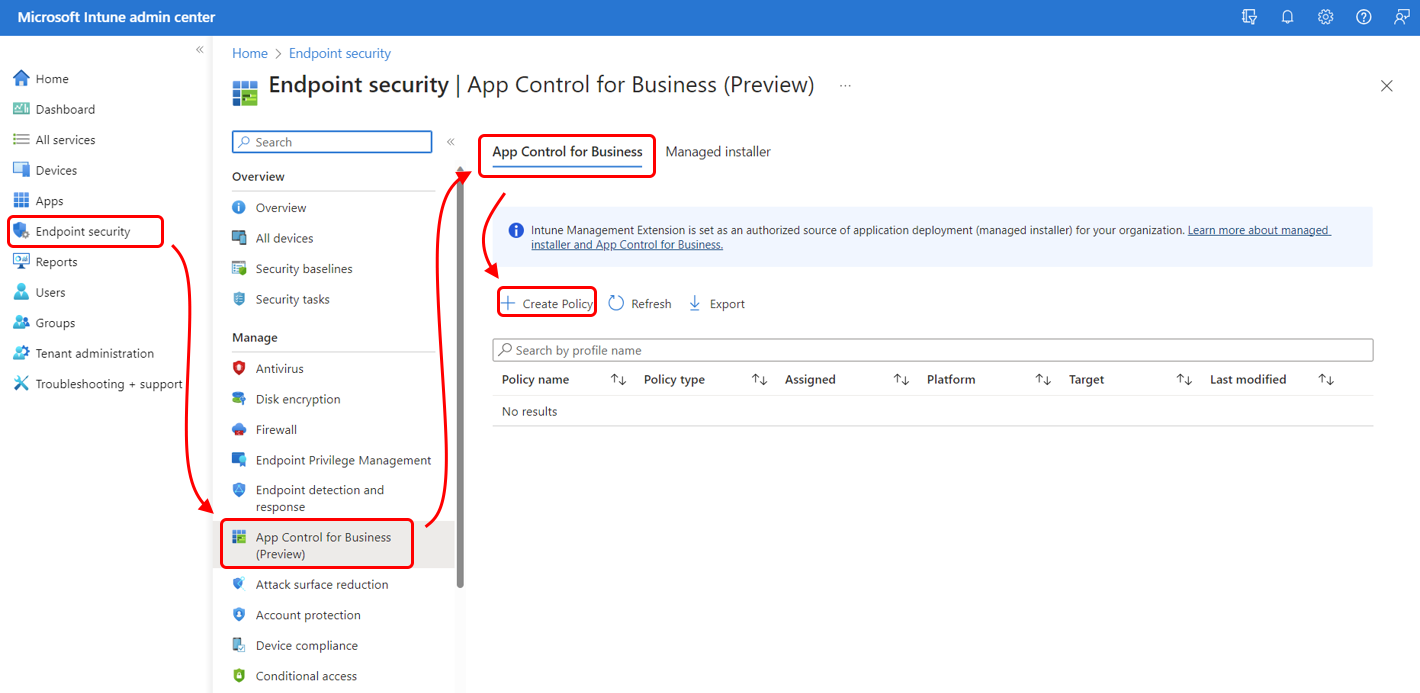Click the Firewall cloud icon
Screen dimensions: 1420x693
tap(239, 429)
